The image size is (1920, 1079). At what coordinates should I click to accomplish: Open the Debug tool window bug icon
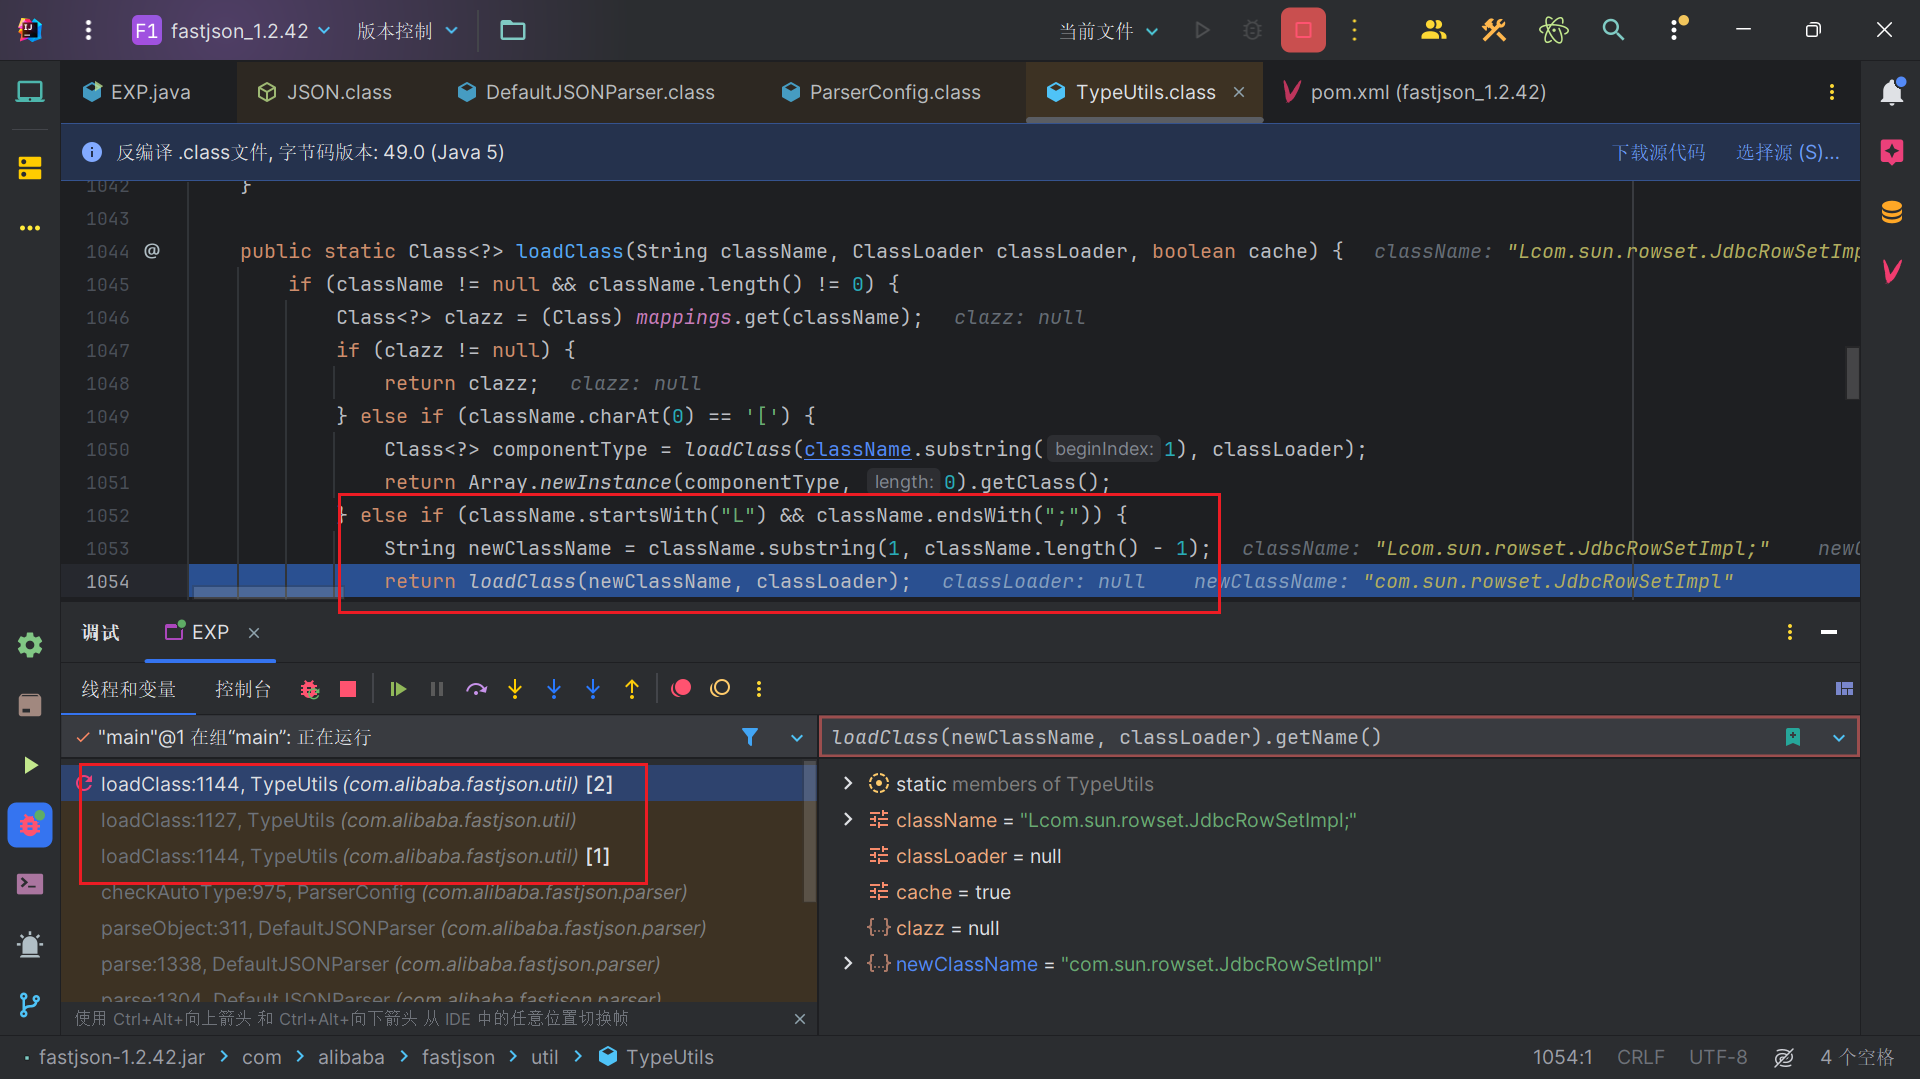click(30, 825)
